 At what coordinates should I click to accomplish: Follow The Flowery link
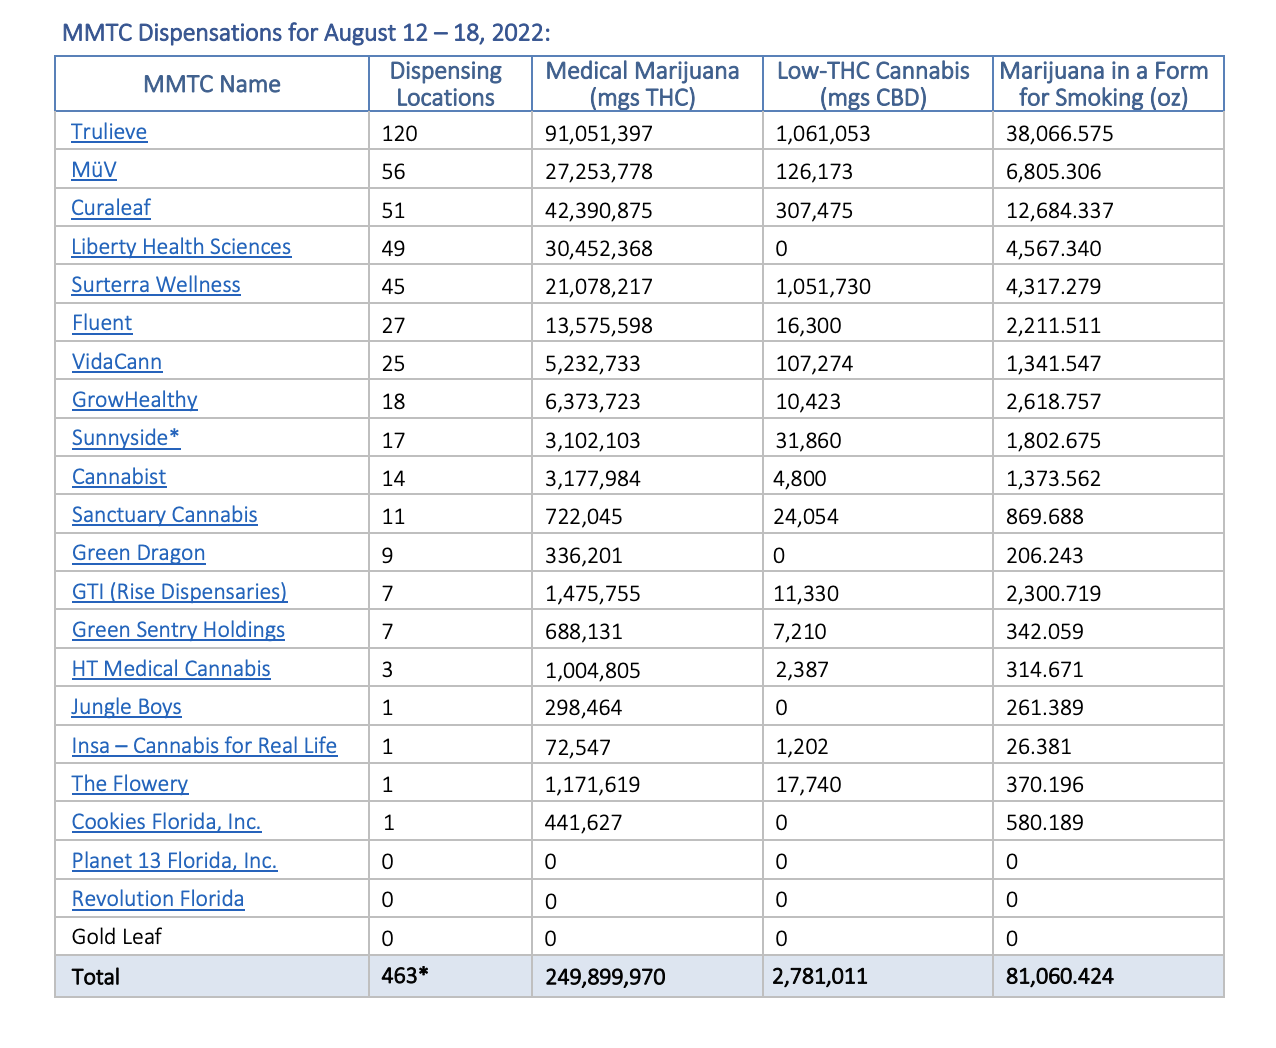click(130, 784)
